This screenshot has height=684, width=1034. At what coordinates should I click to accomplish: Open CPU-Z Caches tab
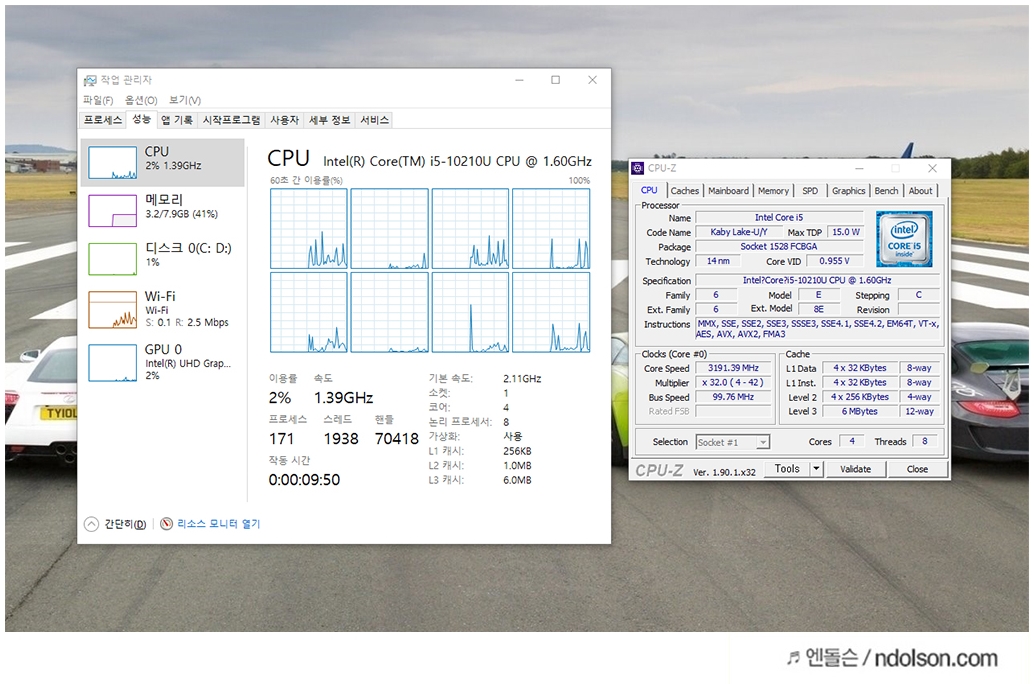pyautogui.click(x=684, y=191)
